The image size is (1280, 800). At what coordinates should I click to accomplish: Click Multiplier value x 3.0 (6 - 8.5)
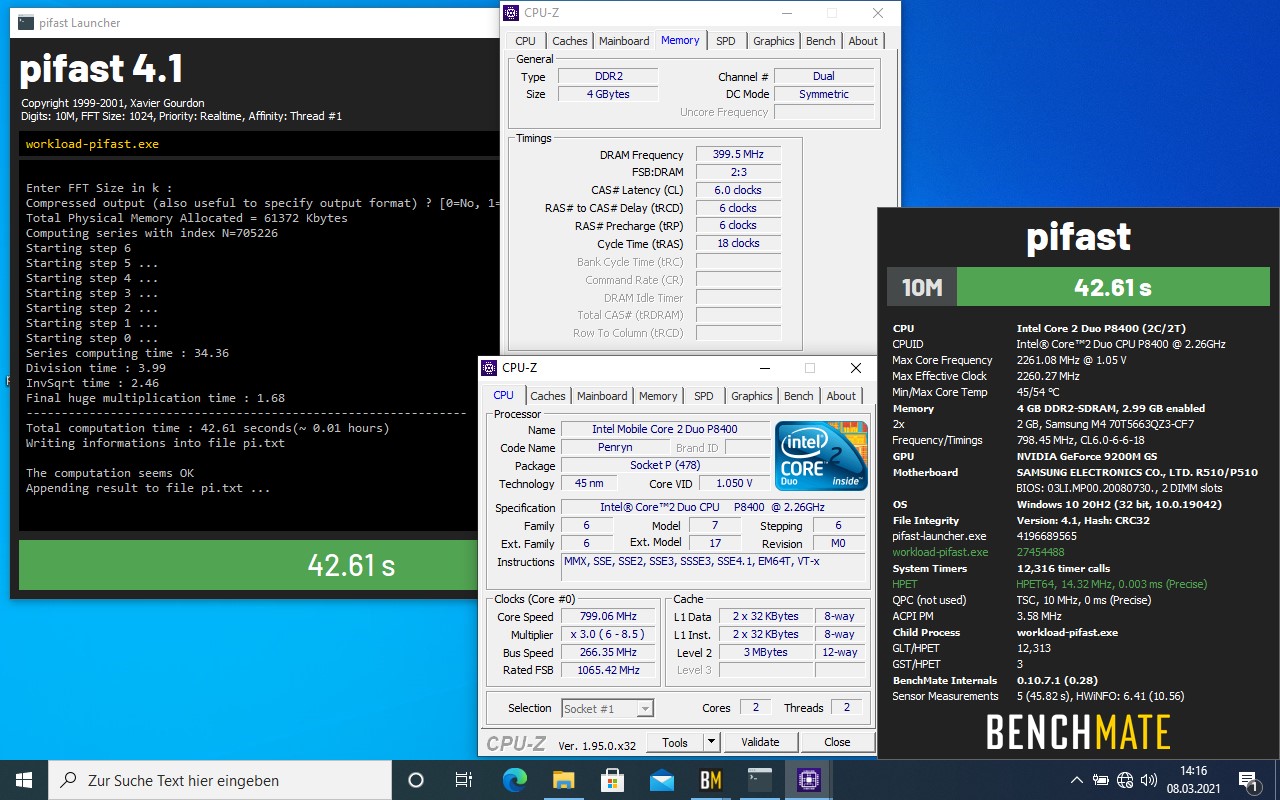click(x=609, y=635)
